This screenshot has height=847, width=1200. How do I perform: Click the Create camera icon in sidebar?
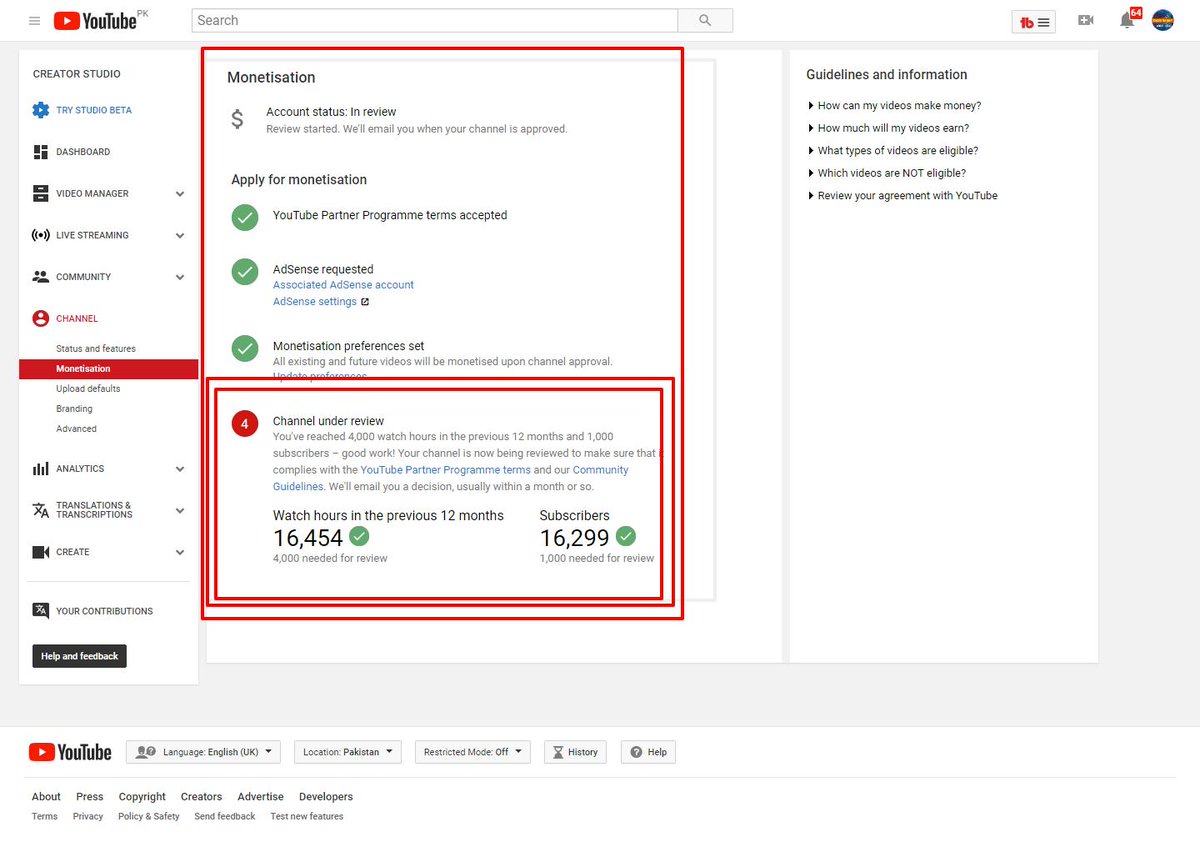point(40,552)
